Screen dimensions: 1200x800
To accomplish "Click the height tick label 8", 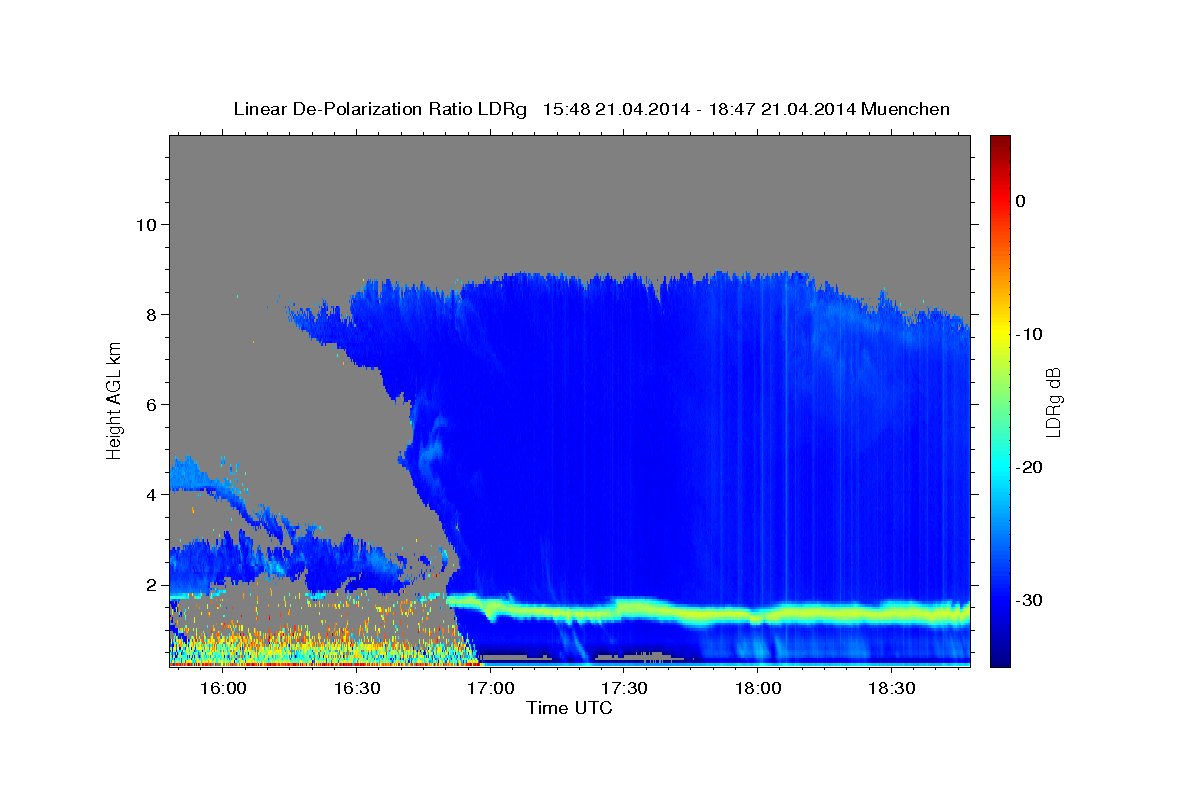I will click(x=151, y=314).
